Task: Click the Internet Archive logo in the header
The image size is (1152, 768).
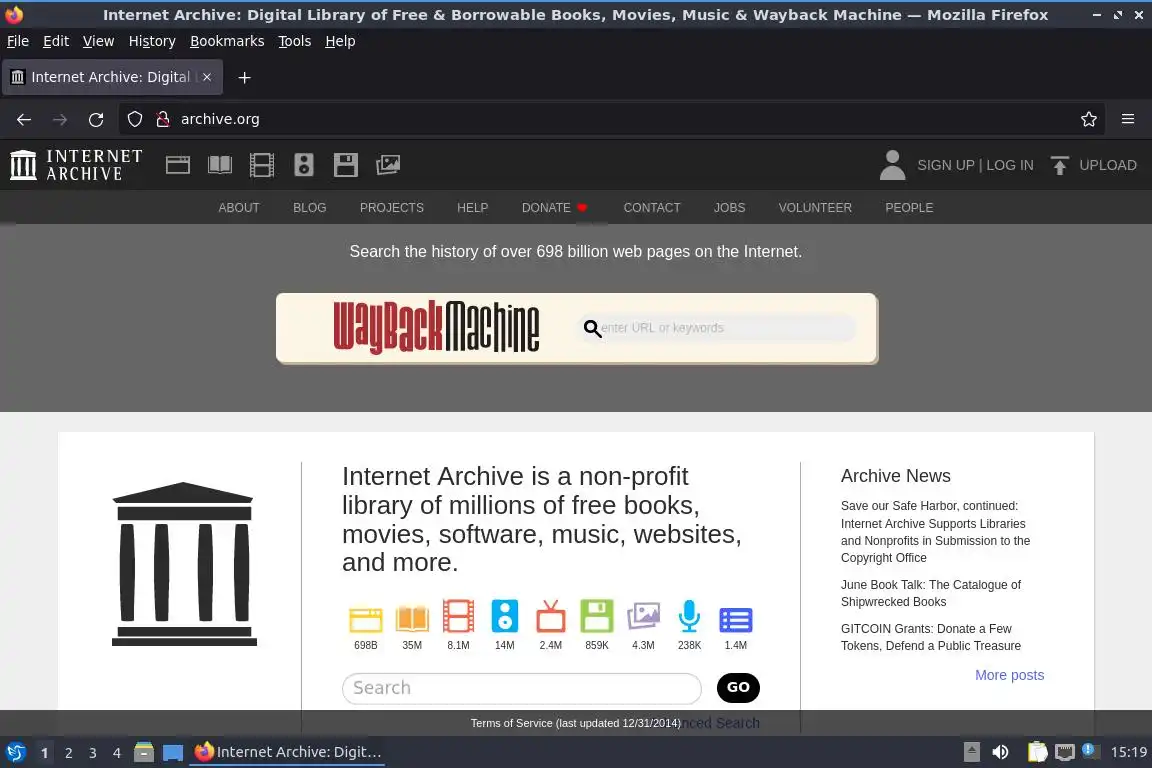Action: pyautogui.click(x=76, y=165)
